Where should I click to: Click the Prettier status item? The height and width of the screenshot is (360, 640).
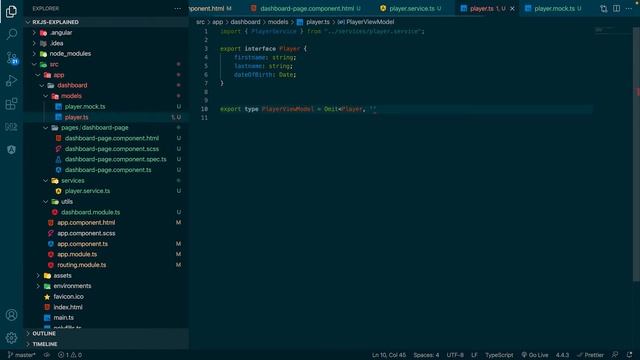(x=590, y=355)
